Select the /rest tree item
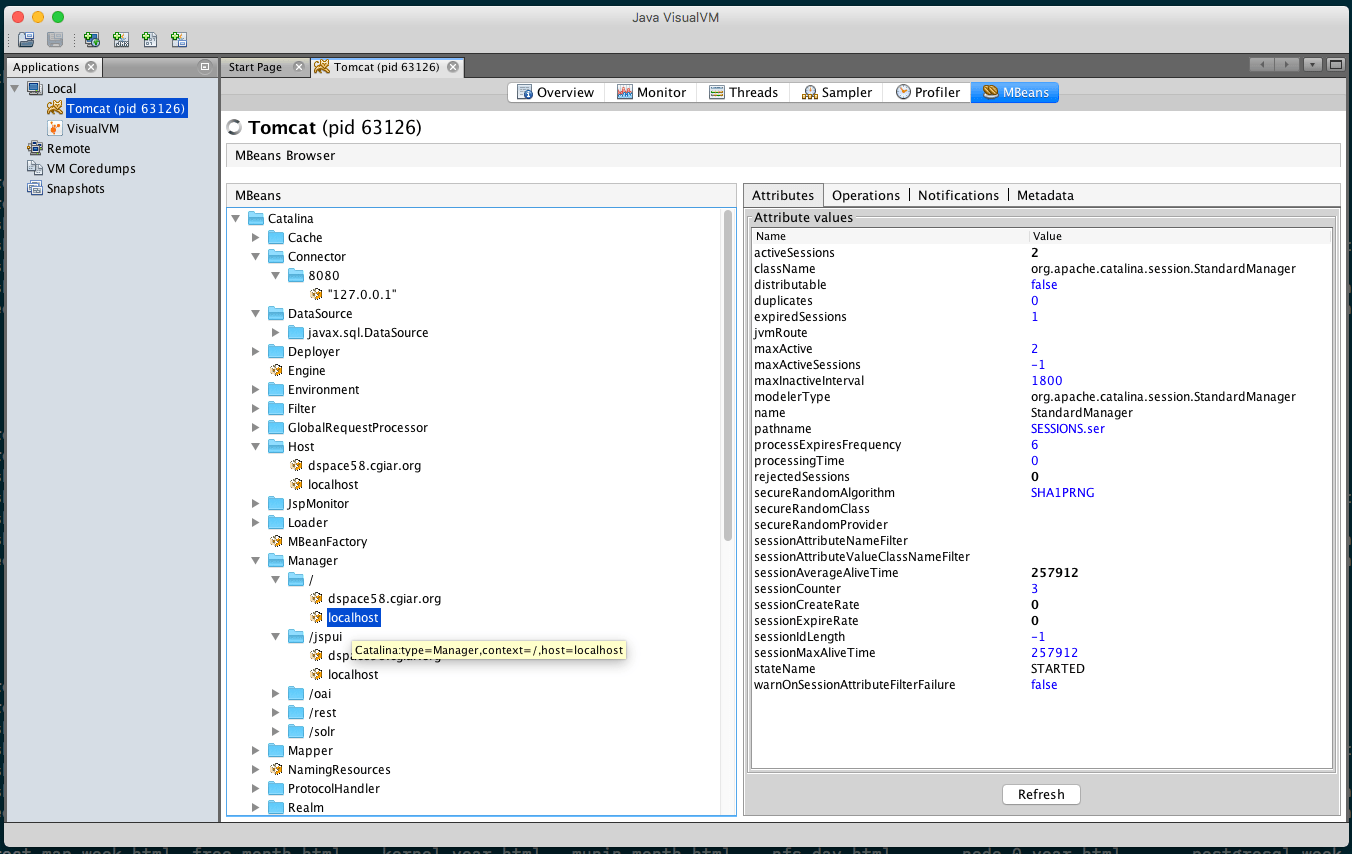The height and width of the screenshot is (854, 1352). click(322, 713)
